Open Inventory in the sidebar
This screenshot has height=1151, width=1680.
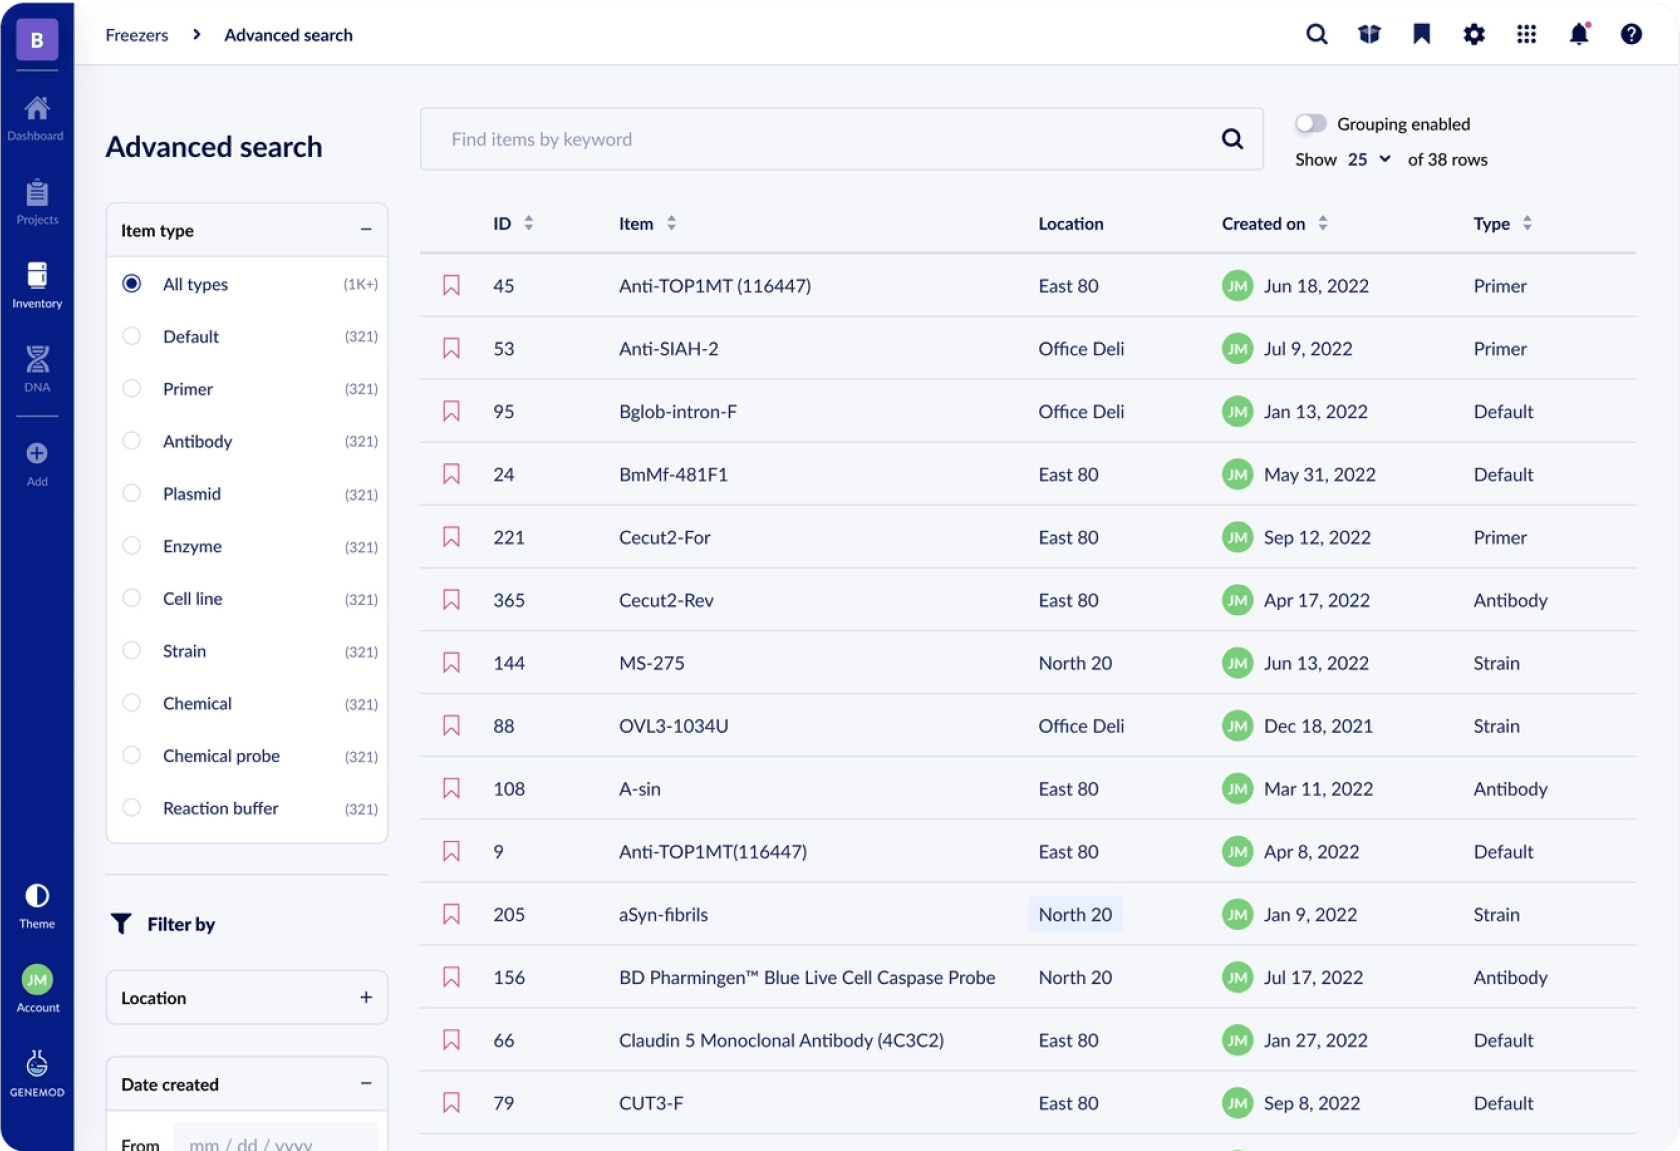(x=37, y=284)
